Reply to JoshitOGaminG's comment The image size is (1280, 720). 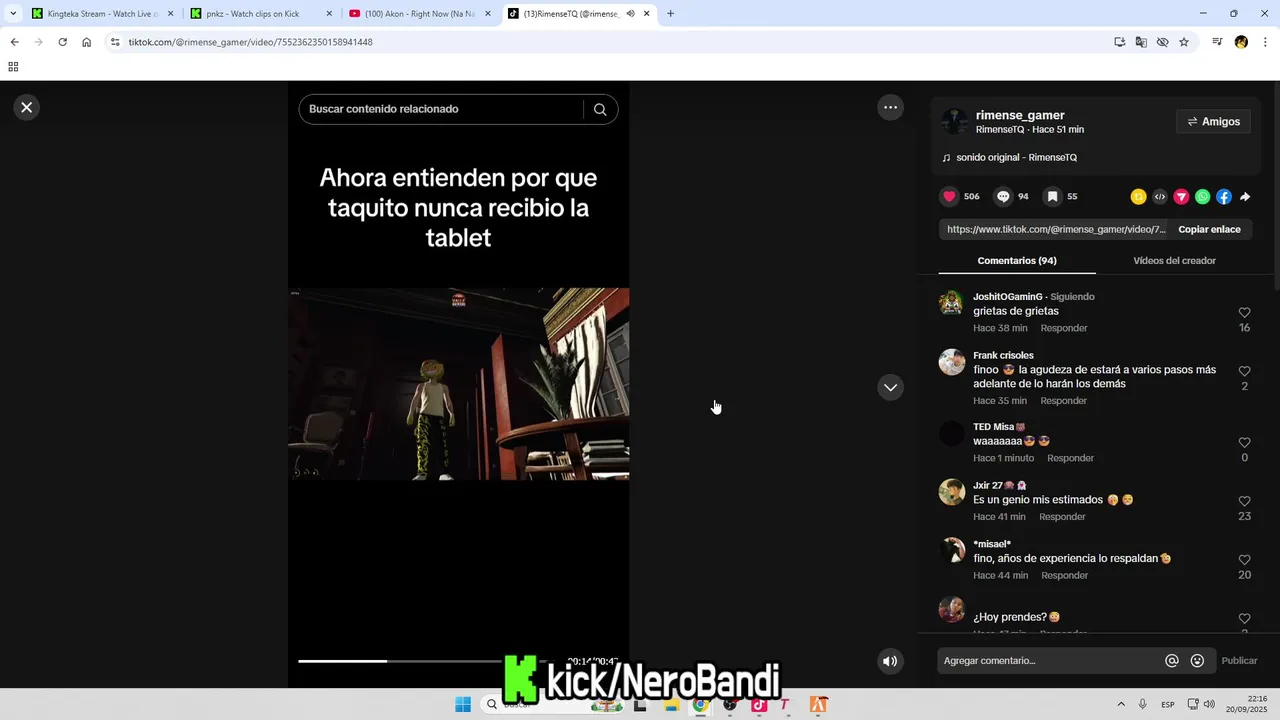click(1063, 328)
